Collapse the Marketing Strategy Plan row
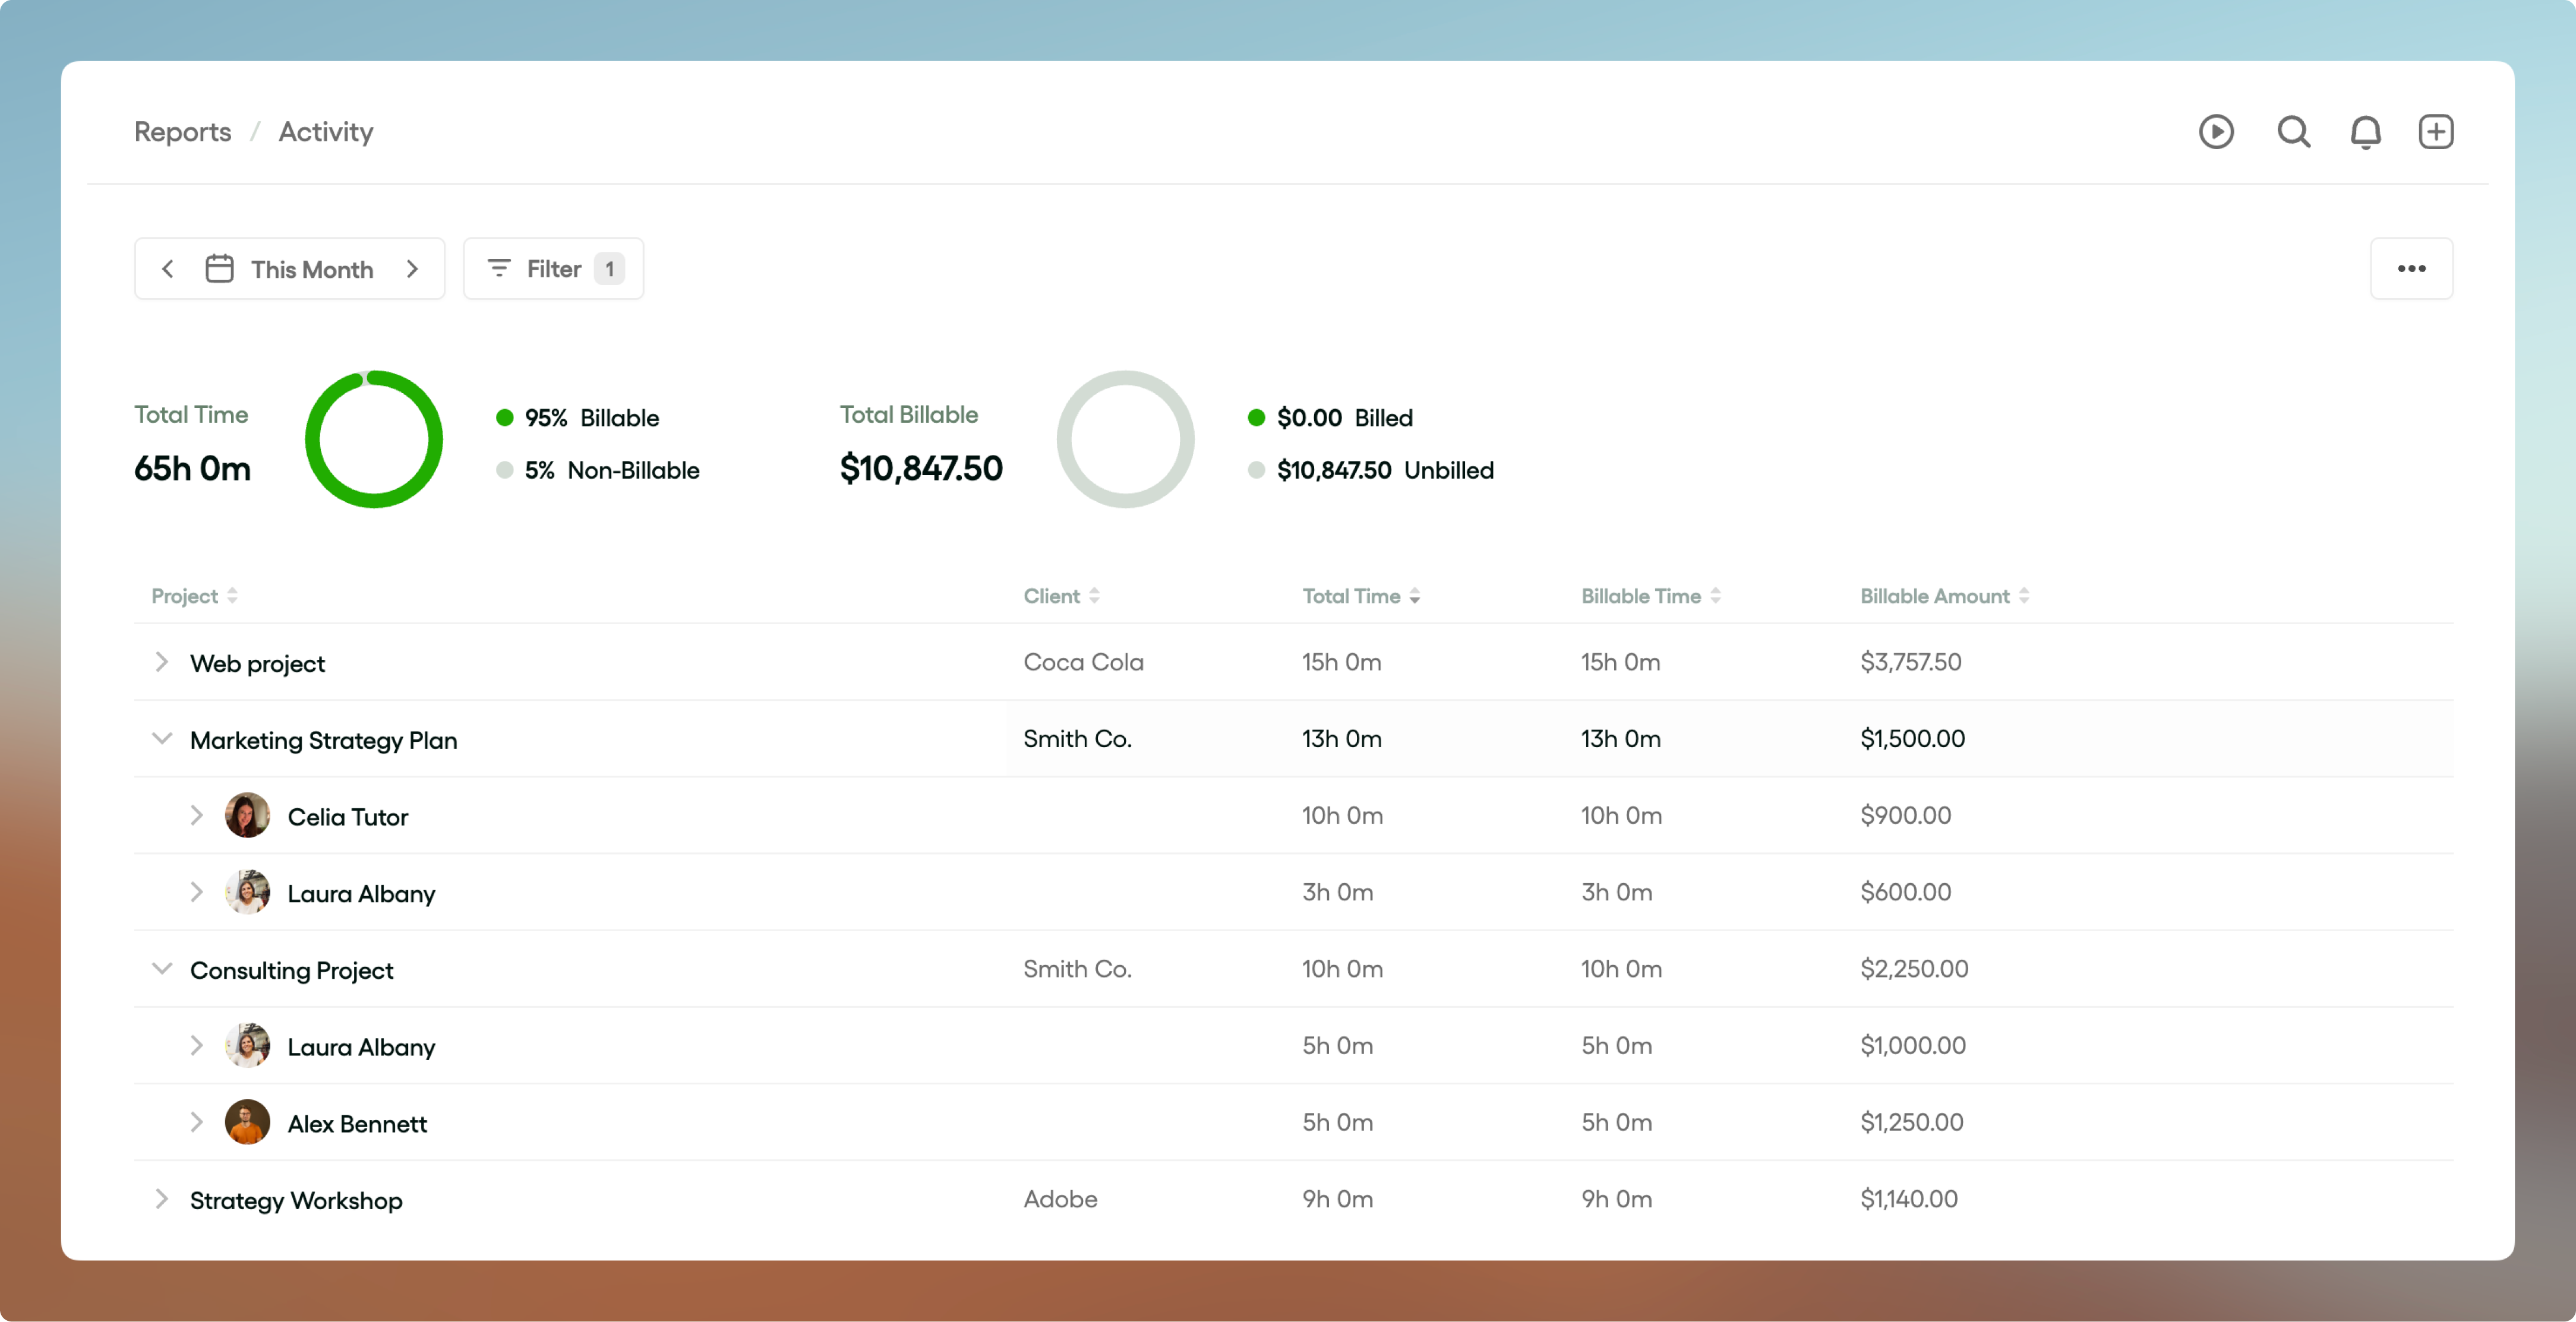2576x1322 pixels. tap(161, 739)
